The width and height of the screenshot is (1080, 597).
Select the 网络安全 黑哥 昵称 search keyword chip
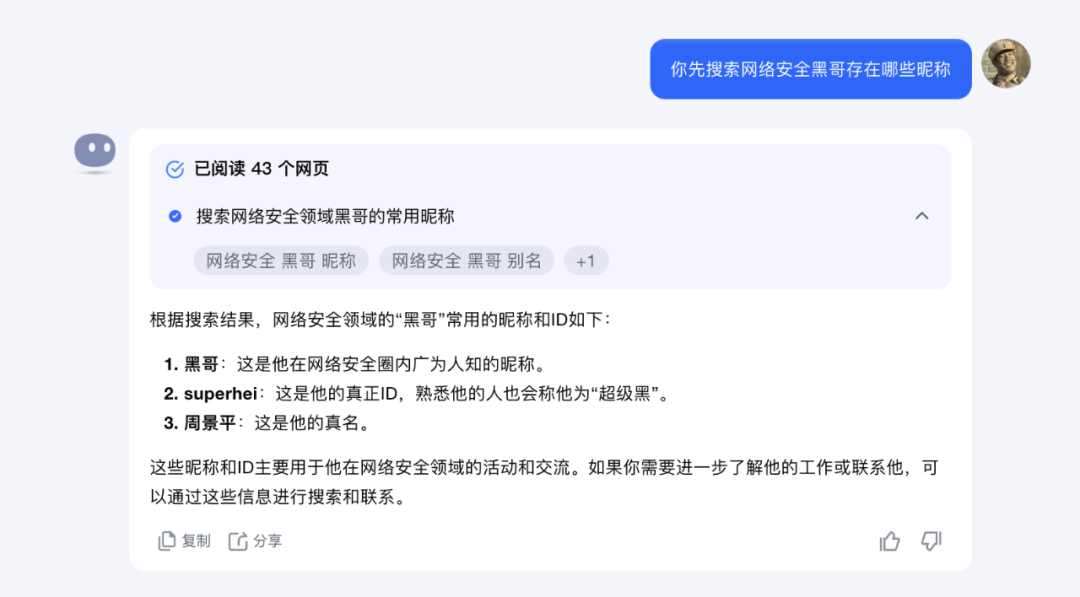tap(281, 260)
